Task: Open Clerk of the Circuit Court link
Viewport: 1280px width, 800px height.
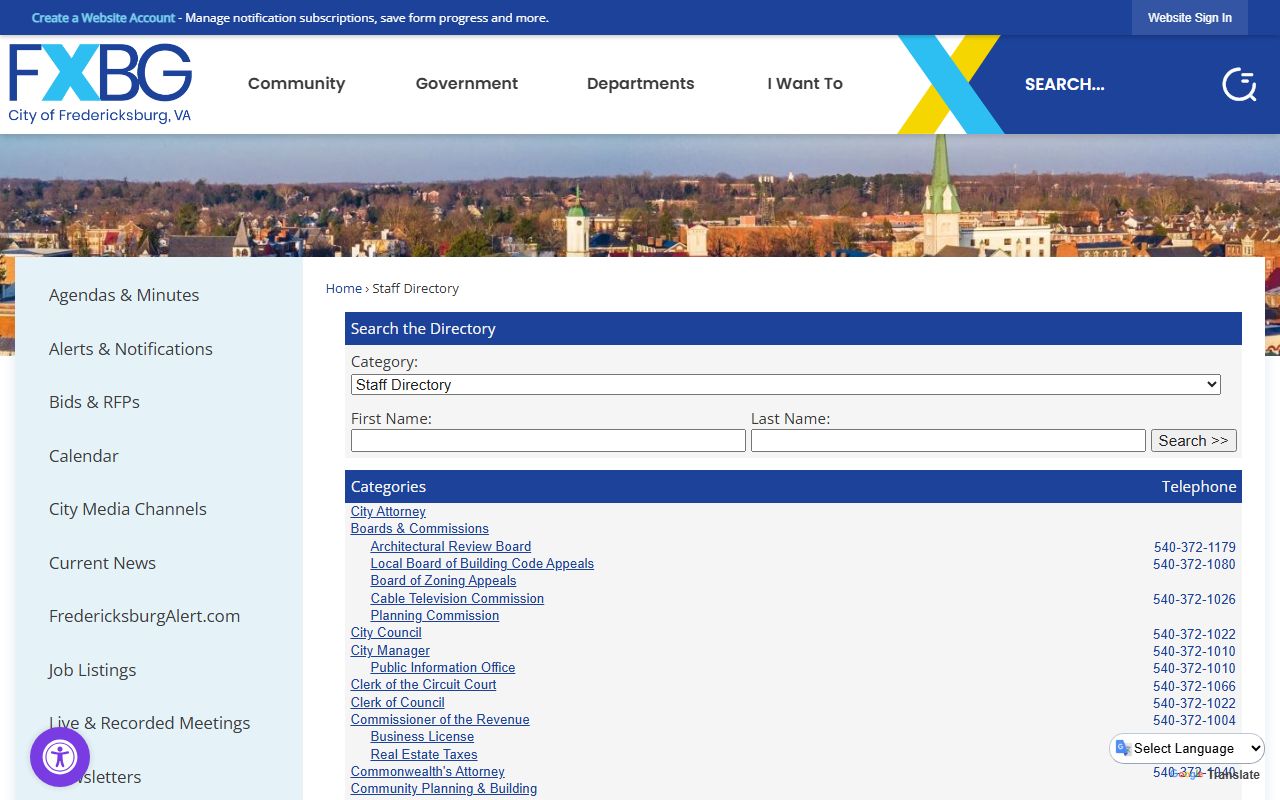Action: [x=424, y=685]
